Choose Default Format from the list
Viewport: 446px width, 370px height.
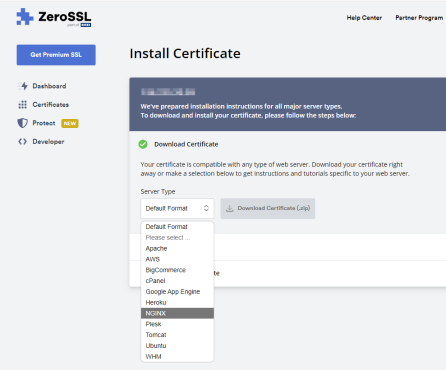pyautogui.click(x=177, y=227)
